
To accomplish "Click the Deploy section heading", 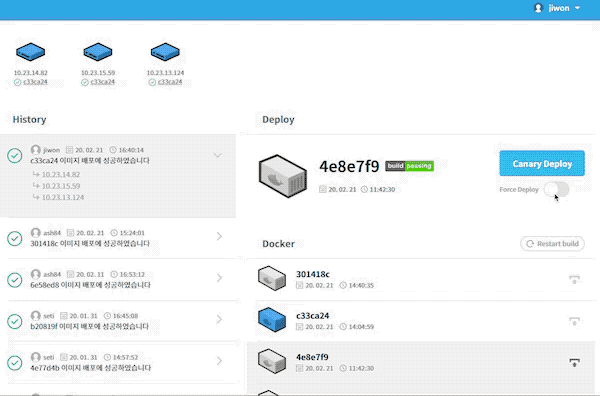I will tap(278, 119).
